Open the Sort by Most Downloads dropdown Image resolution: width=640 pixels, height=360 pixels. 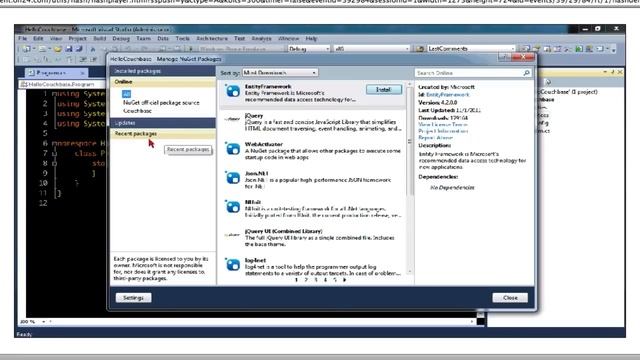pyautogui.click(x=280, y=73)
